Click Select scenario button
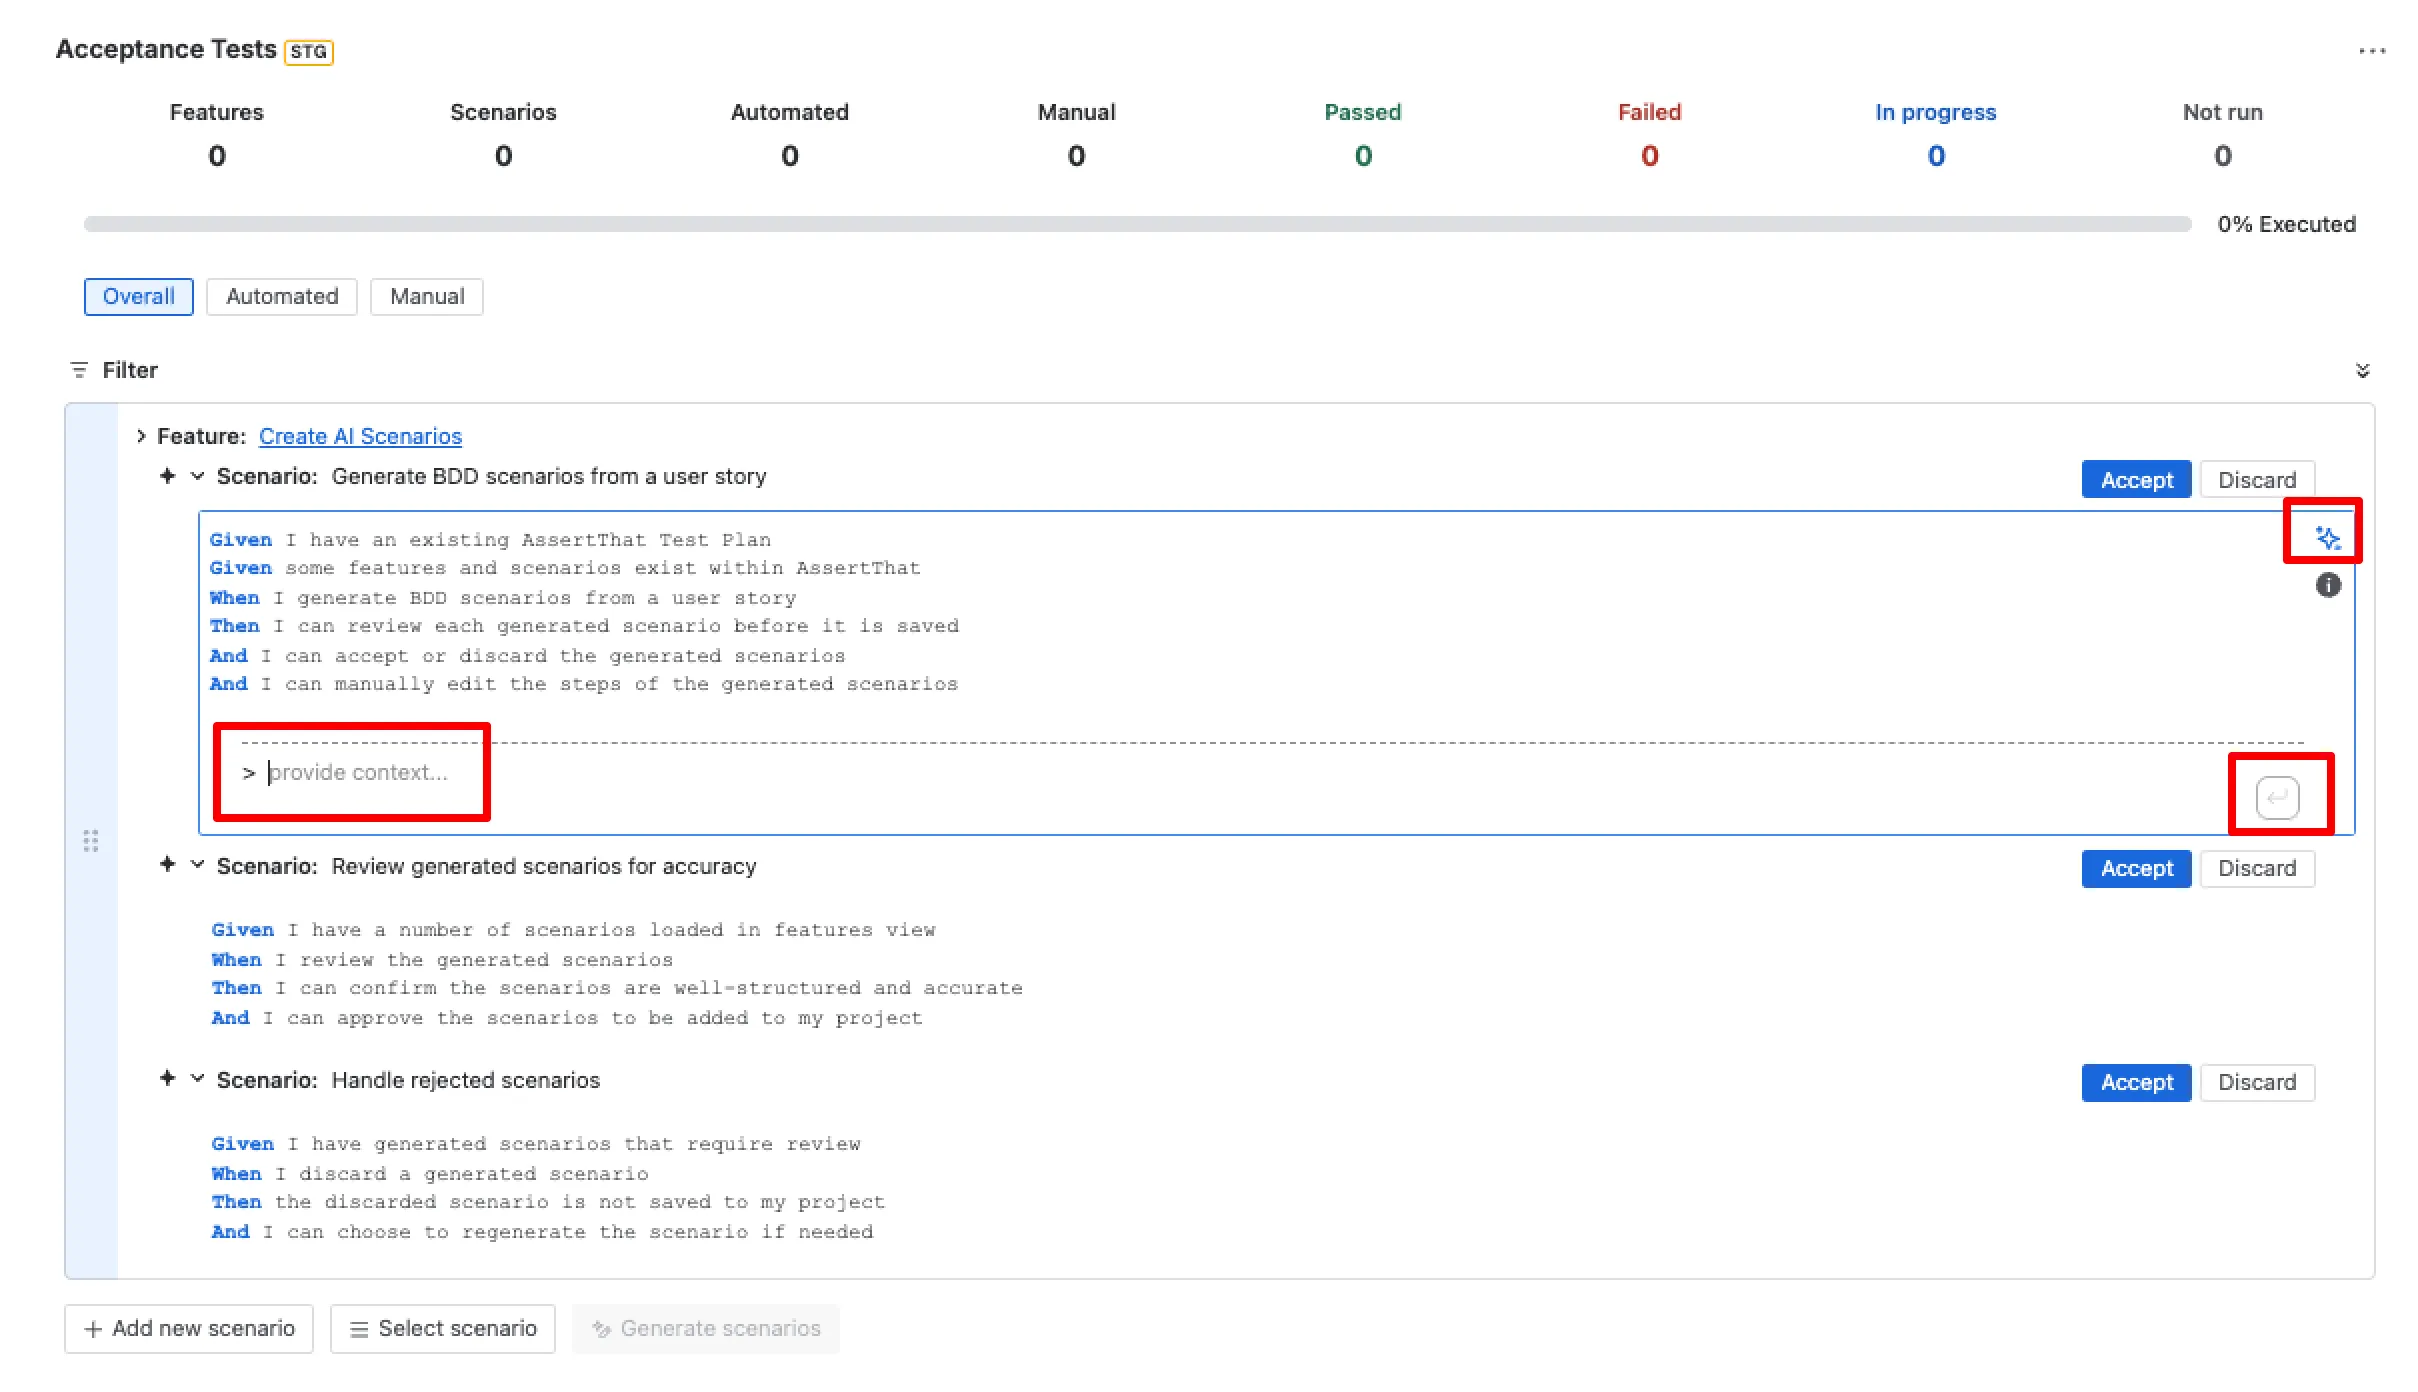Viewport: 2418px width, 1392px height. pyautogui.click(x=443, y=1328)
